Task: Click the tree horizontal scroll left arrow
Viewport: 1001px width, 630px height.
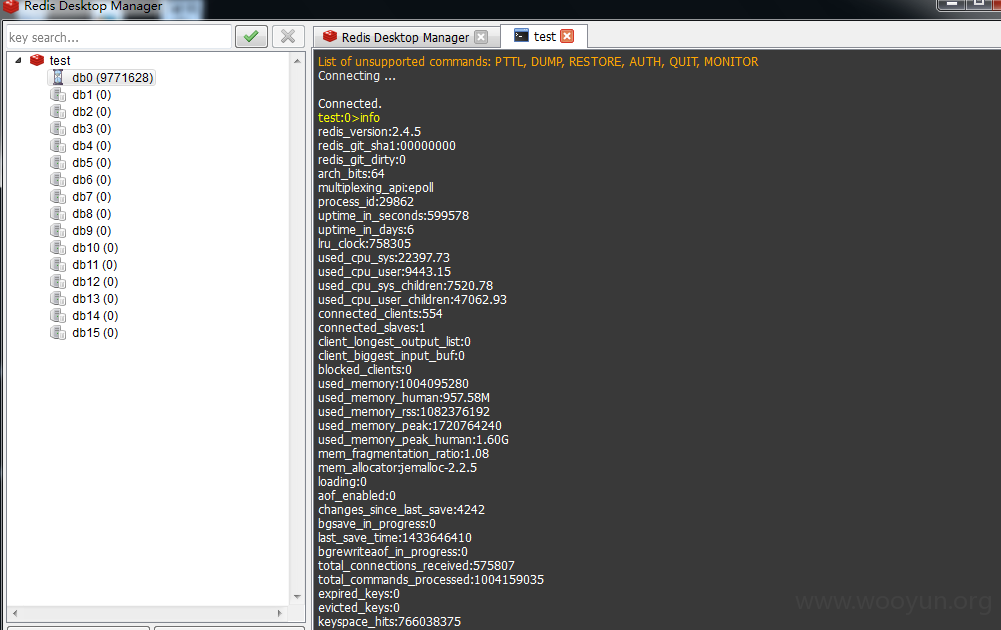Action: tap(15, 613)
